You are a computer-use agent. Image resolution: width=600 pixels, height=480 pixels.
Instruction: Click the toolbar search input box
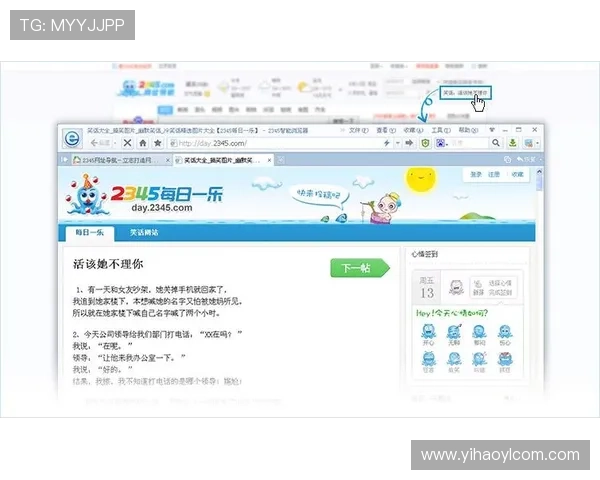point(470,143)
